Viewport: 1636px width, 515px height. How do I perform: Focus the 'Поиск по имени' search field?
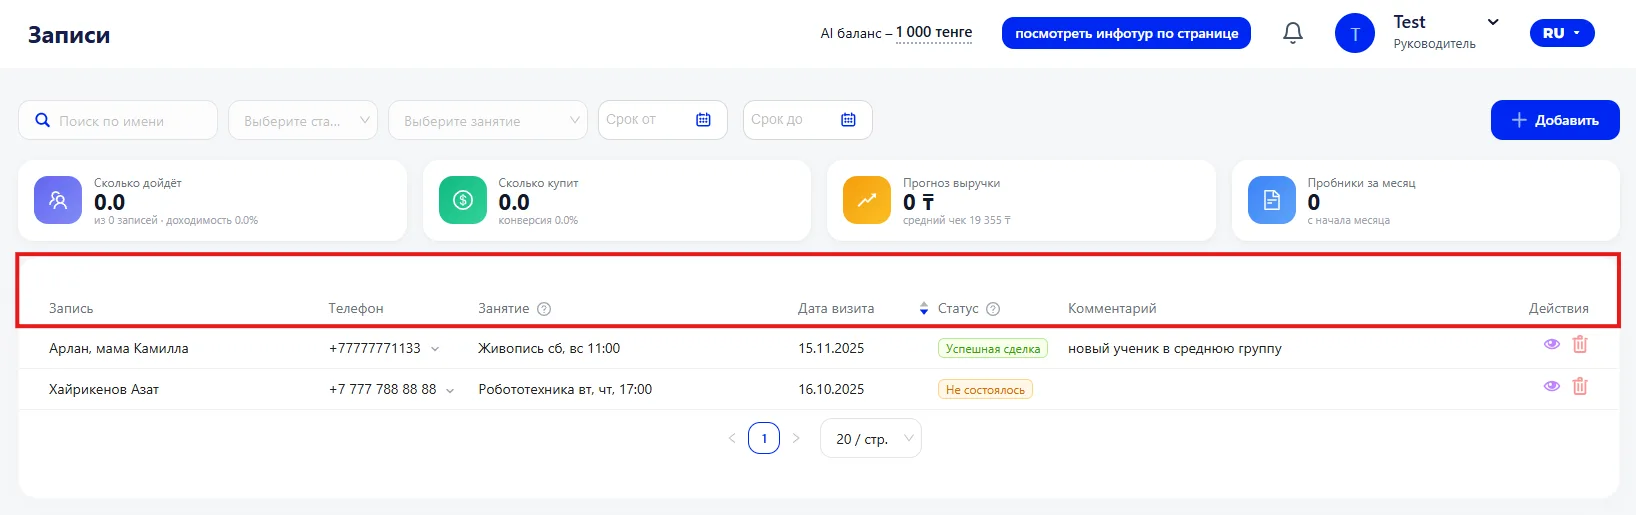click(x=118, y=120)
